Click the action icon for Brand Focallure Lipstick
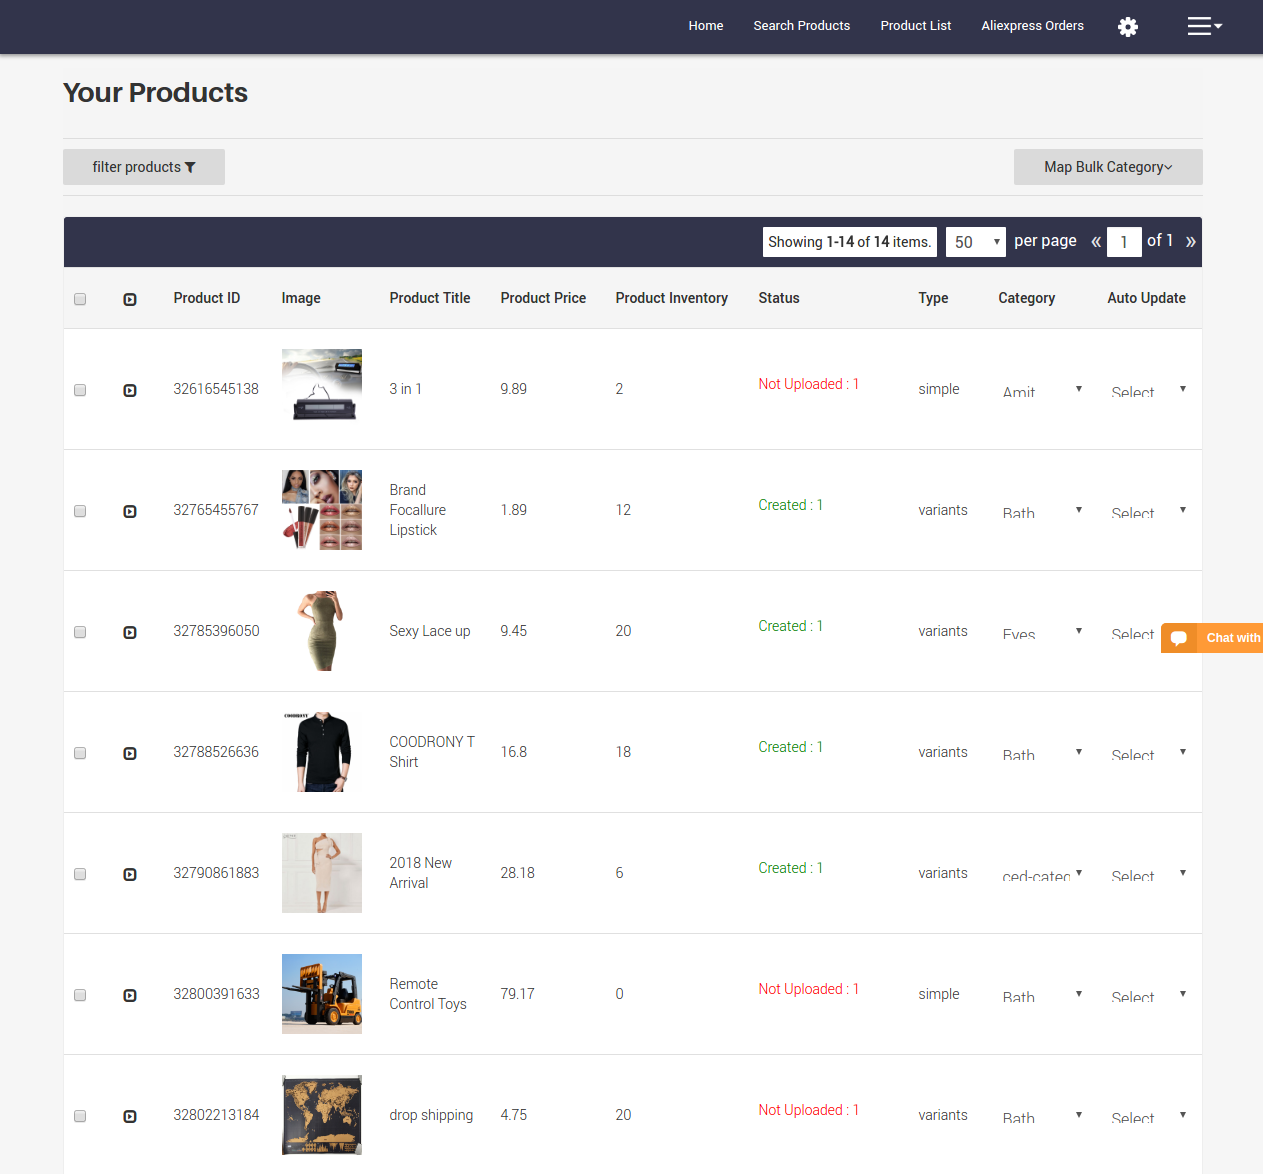 130,511
